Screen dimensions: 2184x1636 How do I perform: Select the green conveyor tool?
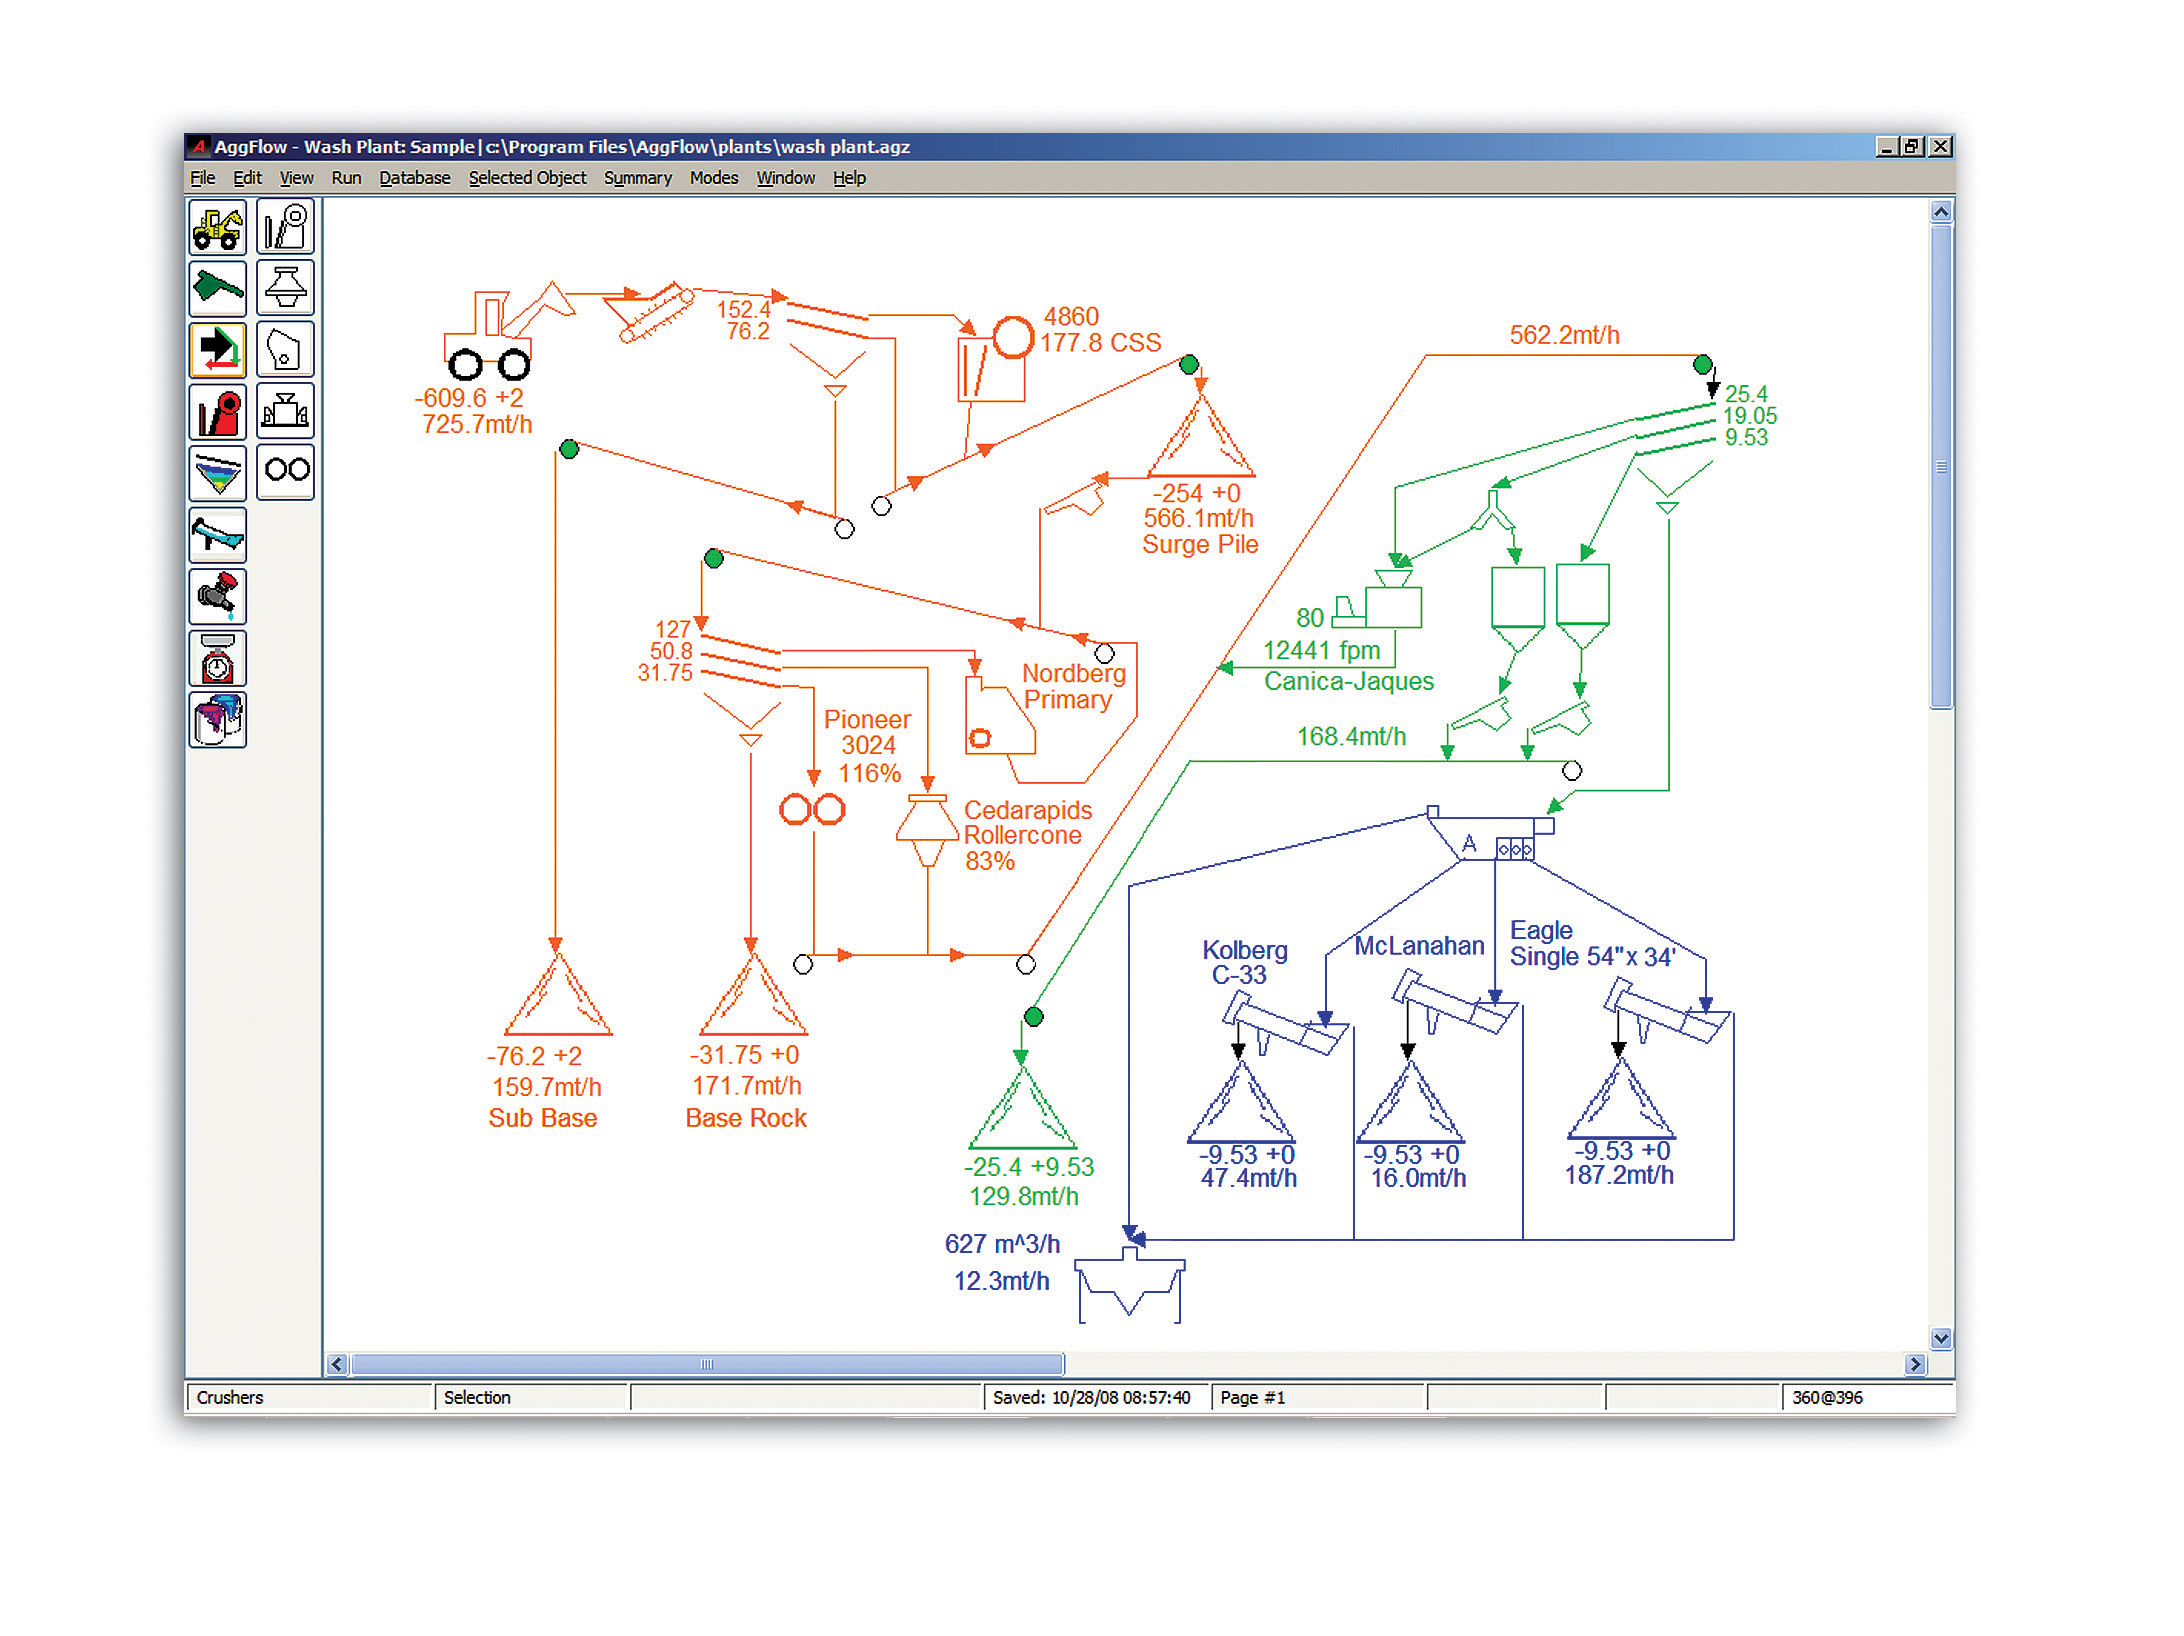pos(218,289)
